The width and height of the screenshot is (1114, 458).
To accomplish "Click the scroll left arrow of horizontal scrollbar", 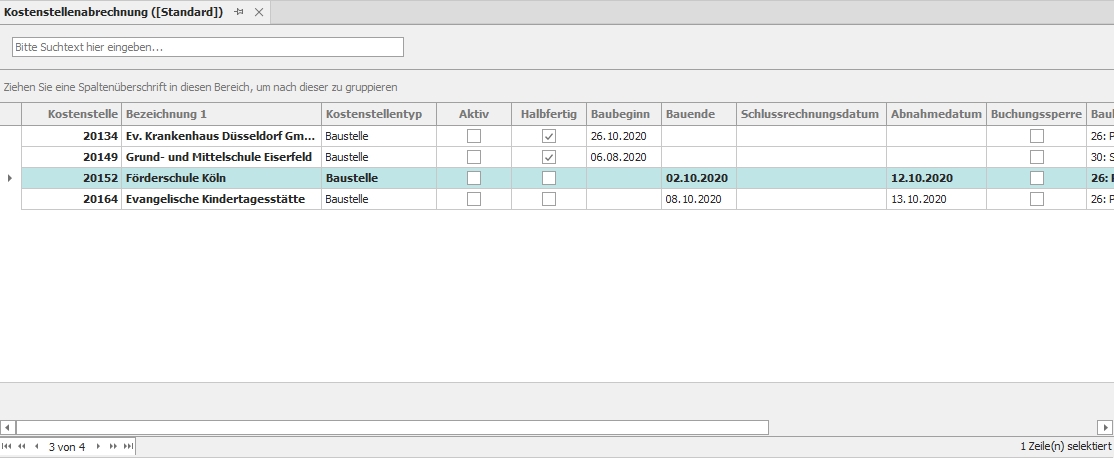I will (7, 427).
